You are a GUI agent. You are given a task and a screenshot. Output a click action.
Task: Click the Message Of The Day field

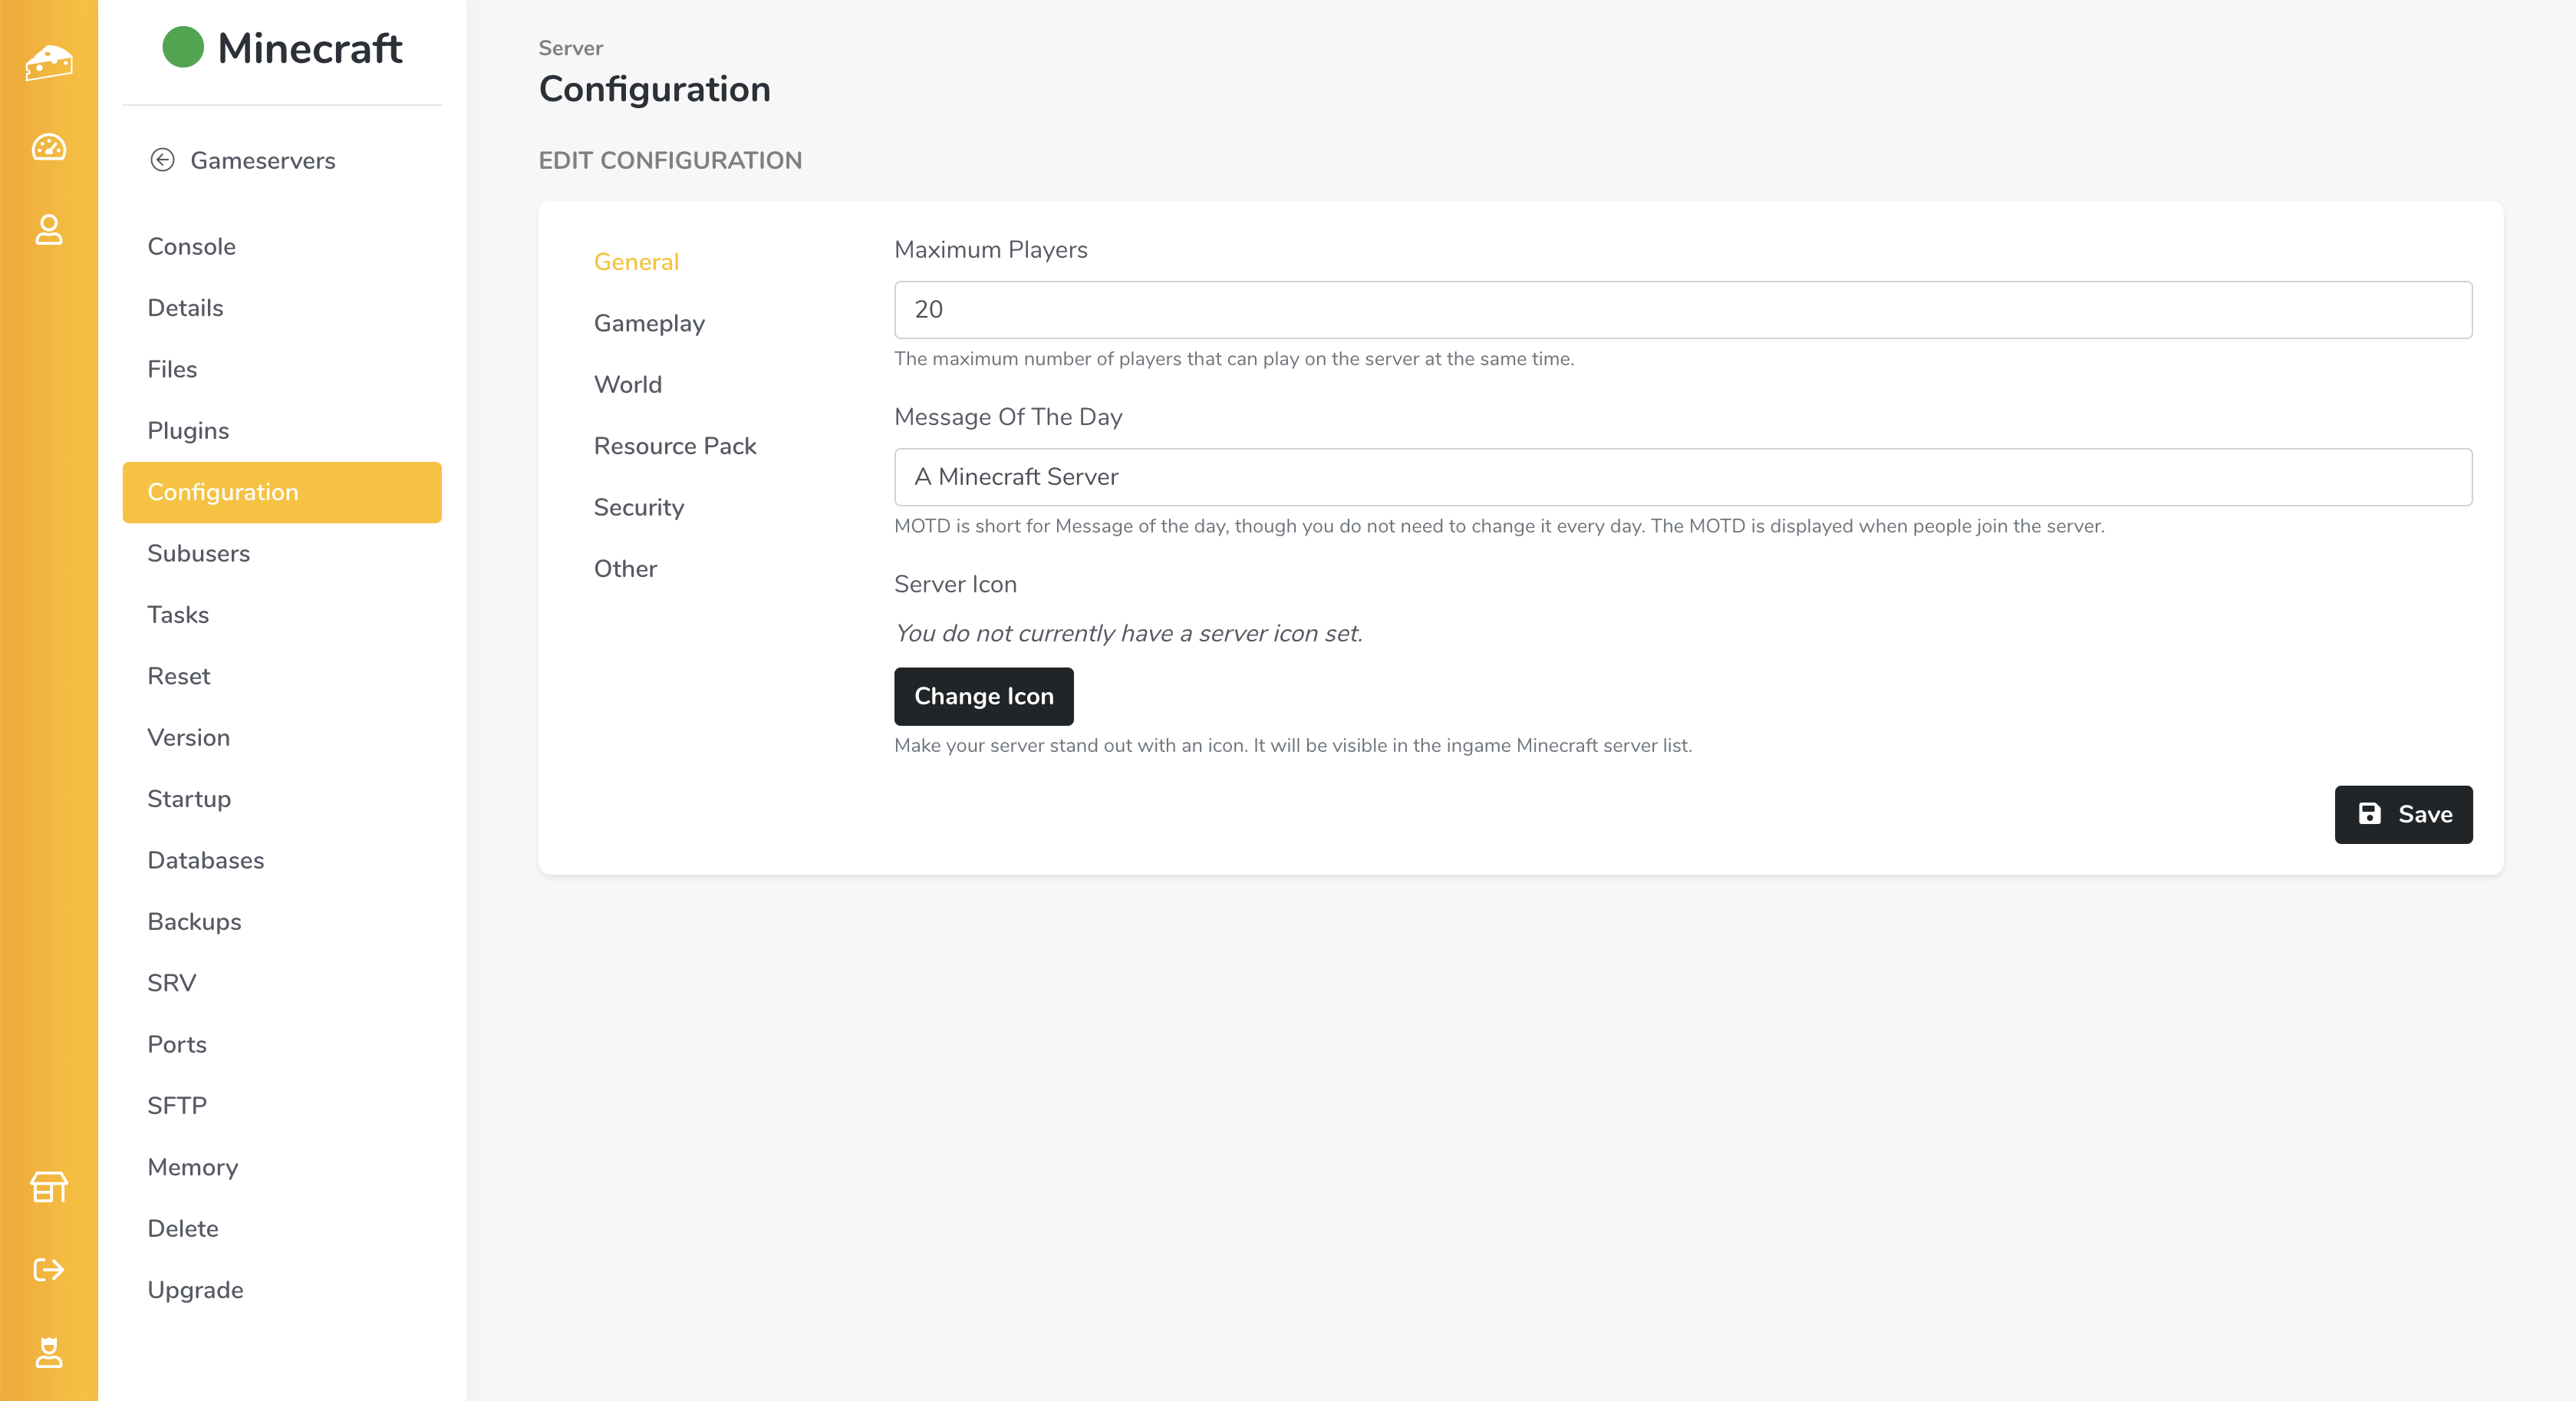tap(1682, 477)
